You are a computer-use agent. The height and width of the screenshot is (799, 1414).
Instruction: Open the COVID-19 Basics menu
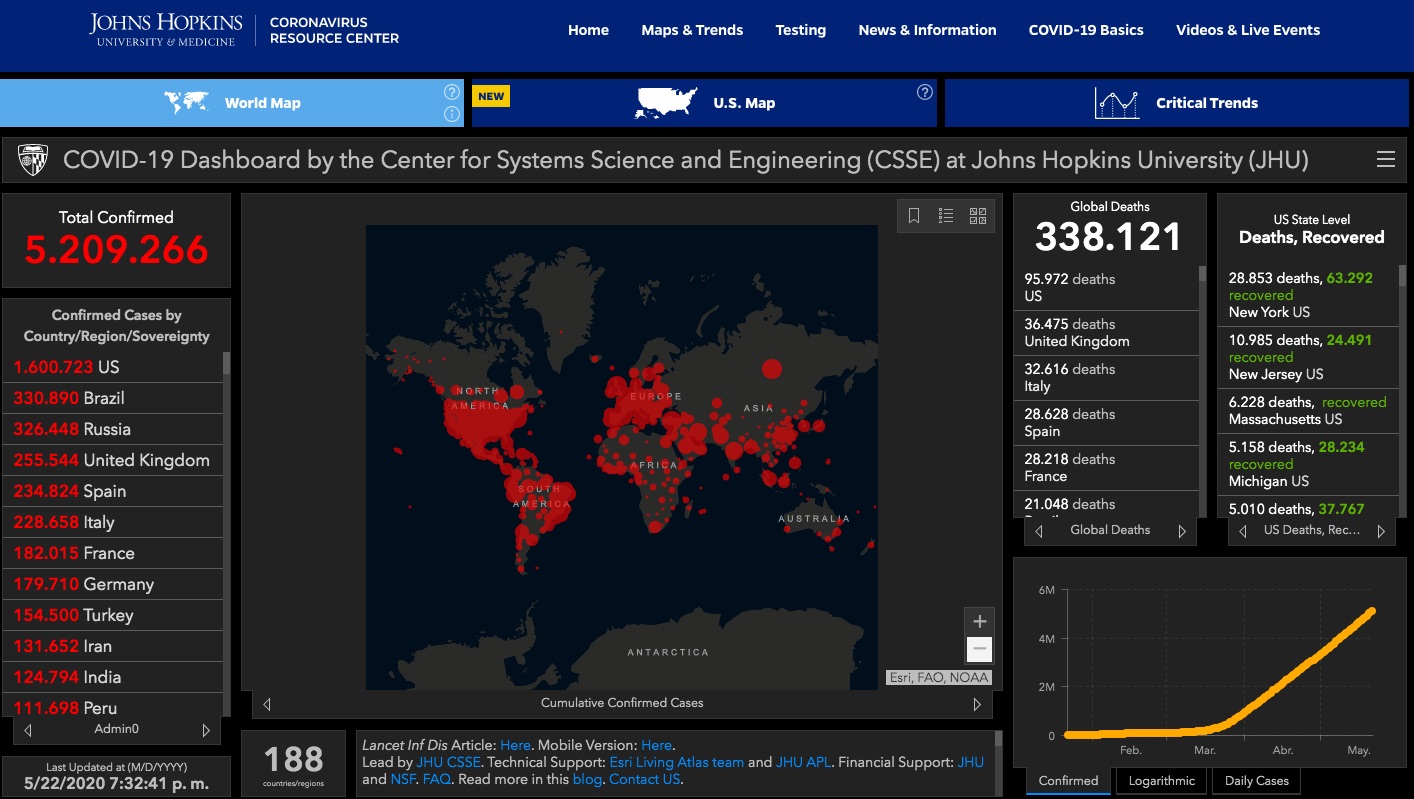pyautogui.click(x=1085, y=30)
